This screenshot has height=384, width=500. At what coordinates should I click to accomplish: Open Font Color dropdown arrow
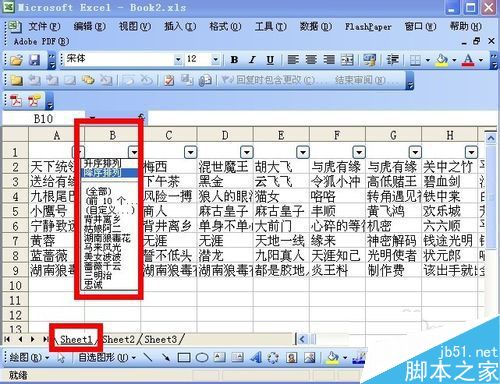(481, 60)
